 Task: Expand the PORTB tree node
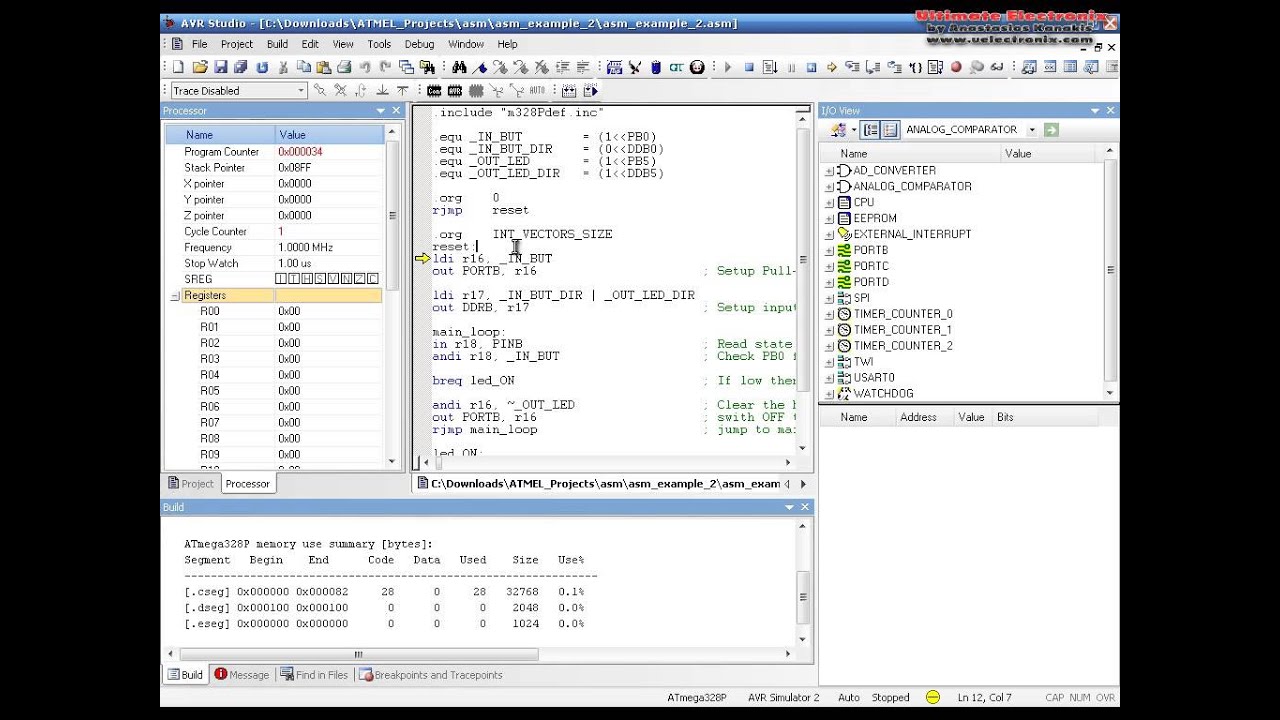[x=829, y=250]
